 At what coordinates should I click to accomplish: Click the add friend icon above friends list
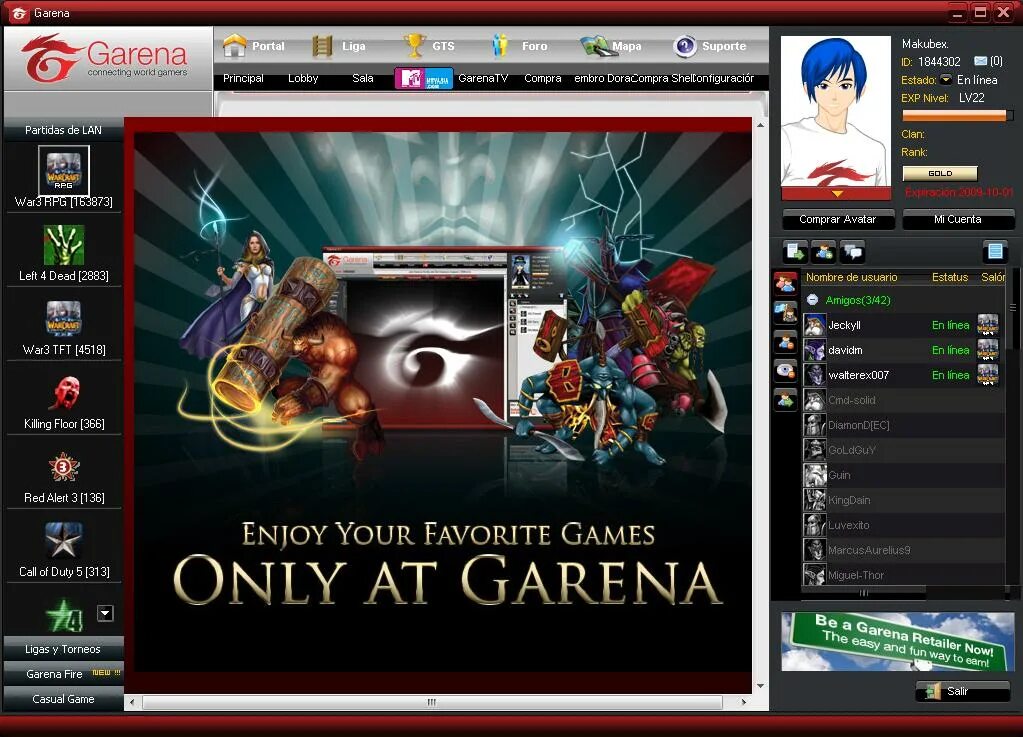[824, 252]
